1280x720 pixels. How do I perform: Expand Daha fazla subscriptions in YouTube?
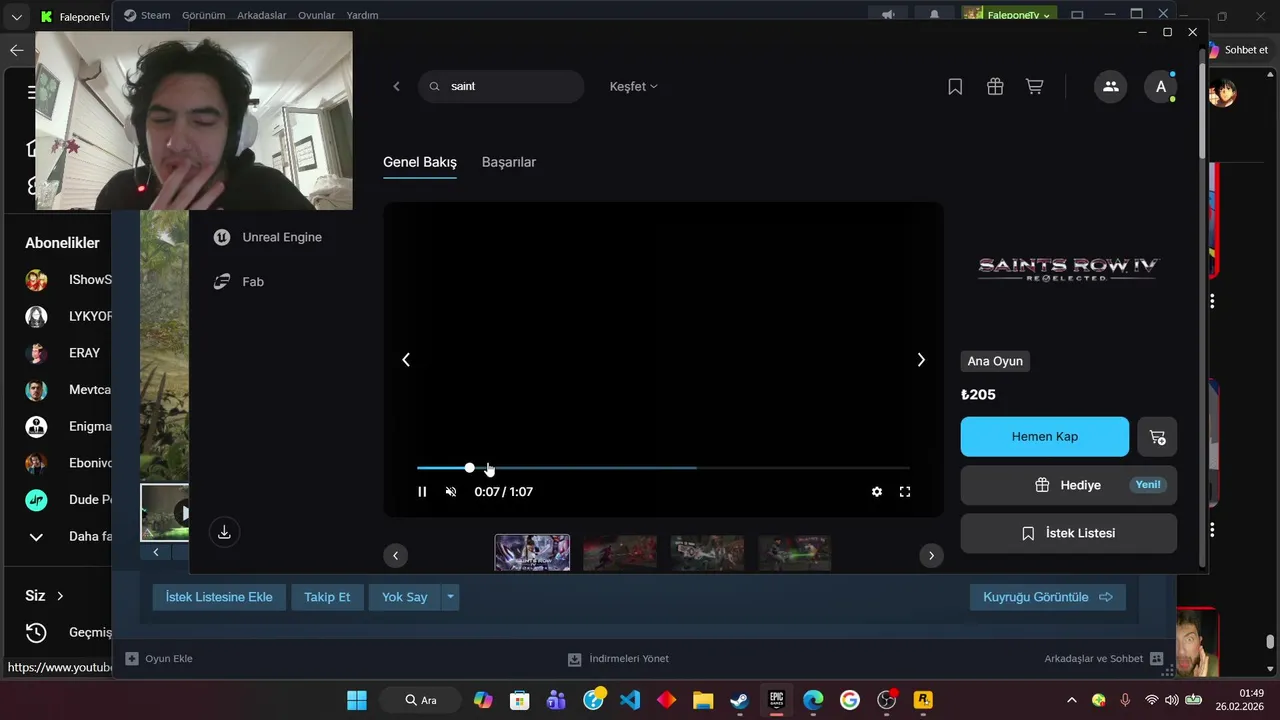(70, 537)
